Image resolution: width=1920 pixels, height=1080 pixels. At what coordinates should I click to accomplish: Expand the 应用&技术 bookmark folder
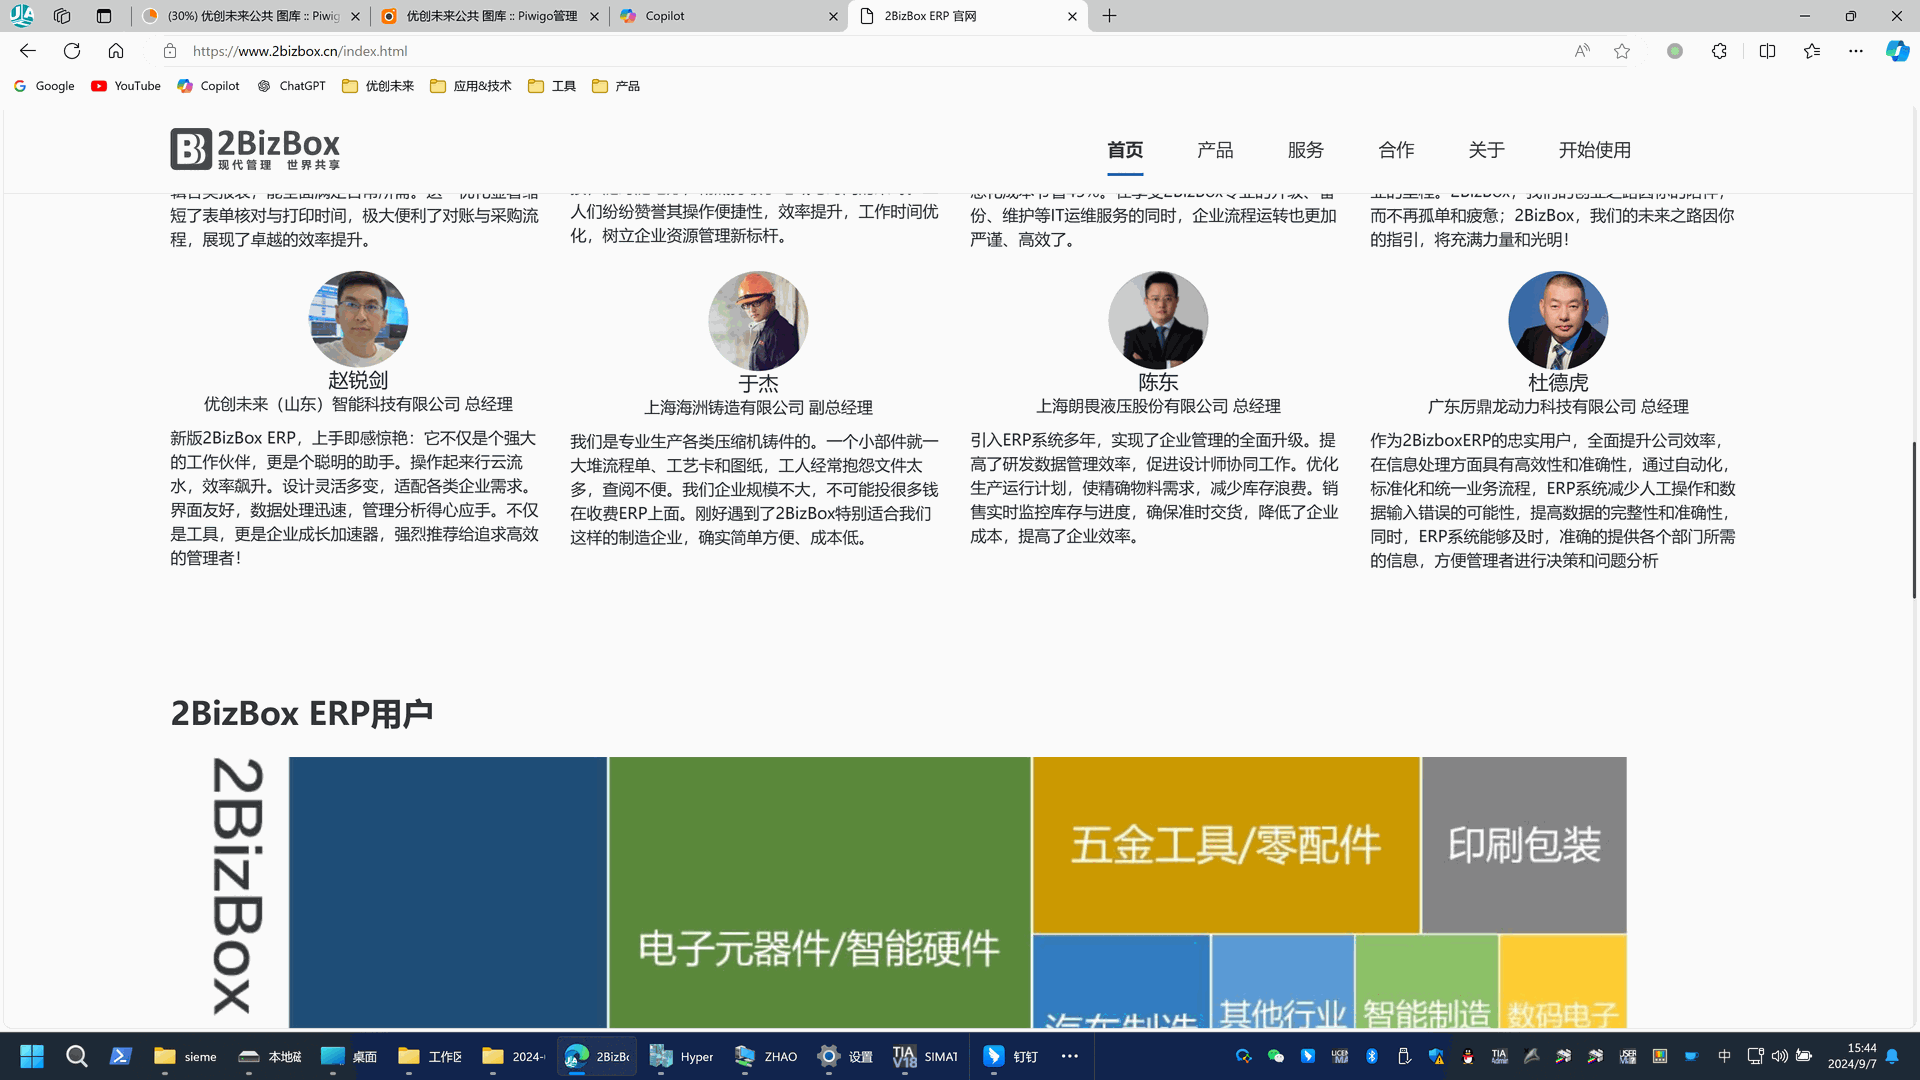(471, 86)
